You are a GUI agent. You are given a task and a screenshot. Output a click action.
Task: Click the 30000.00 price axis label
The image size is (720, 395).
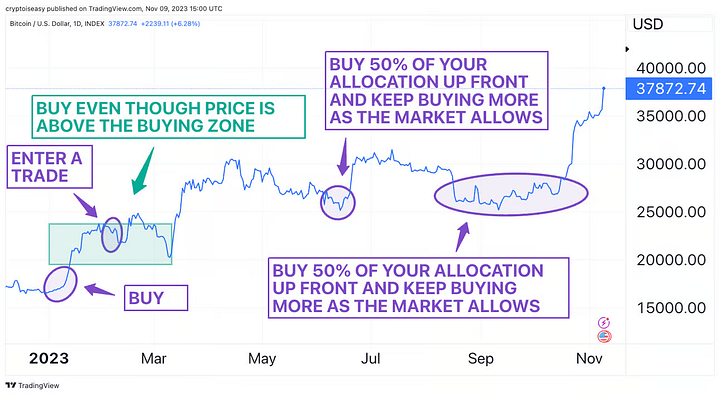pyautogui.click(x=671, y=164)
